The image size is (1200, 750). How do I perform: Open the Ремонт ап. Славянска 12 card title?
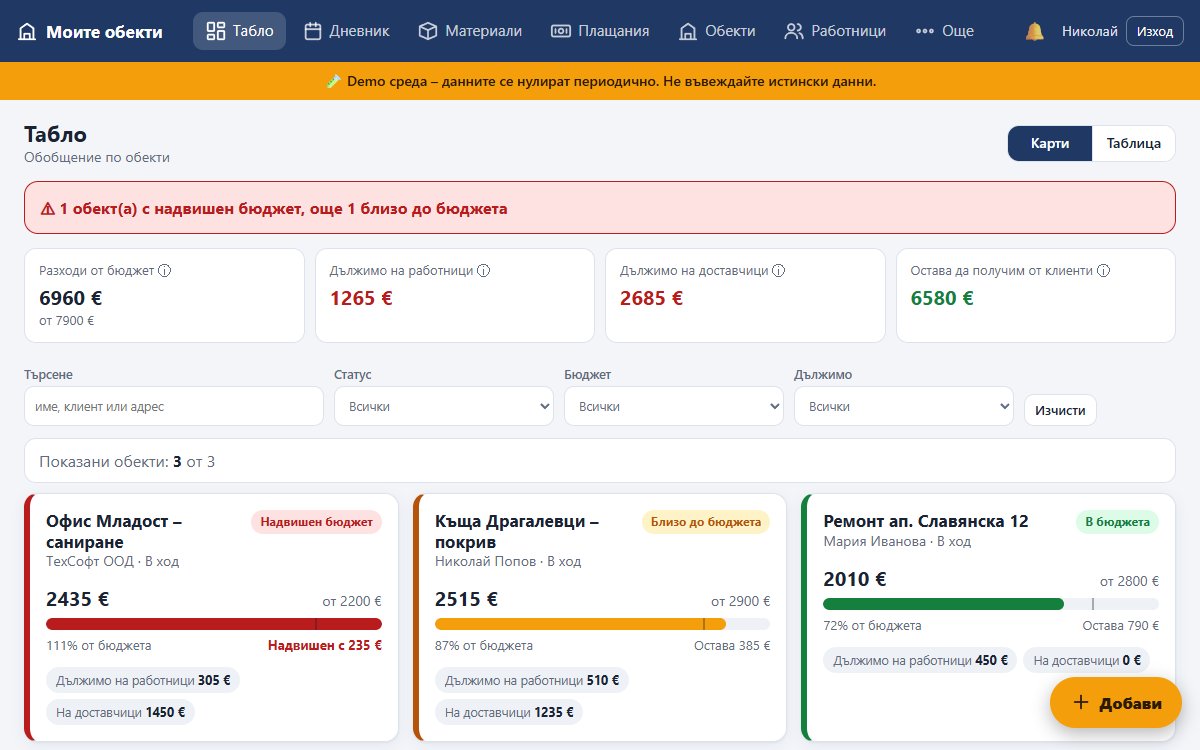pyautogui.click(x=926, y=521)
